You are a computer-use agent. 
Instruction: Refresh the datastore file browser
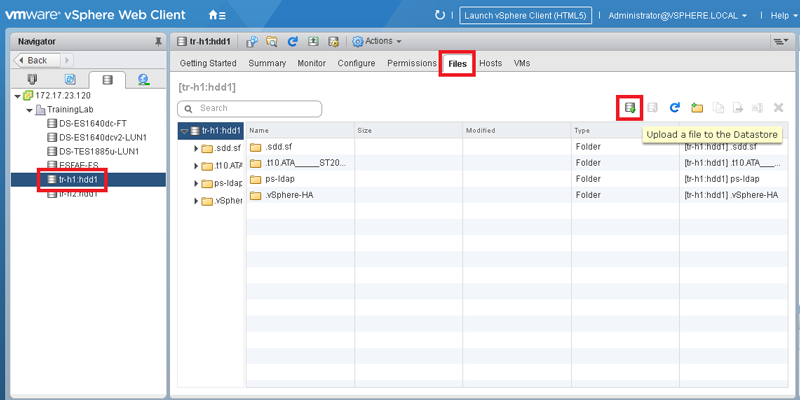pyautogui.click(x=674, y=108)
